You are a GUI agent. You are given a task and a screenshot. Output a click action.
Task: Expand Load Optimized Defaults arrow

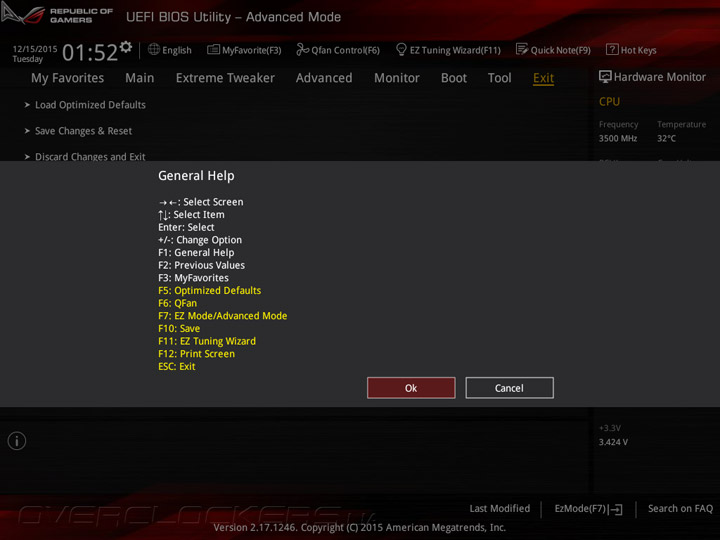coord(27,105)
